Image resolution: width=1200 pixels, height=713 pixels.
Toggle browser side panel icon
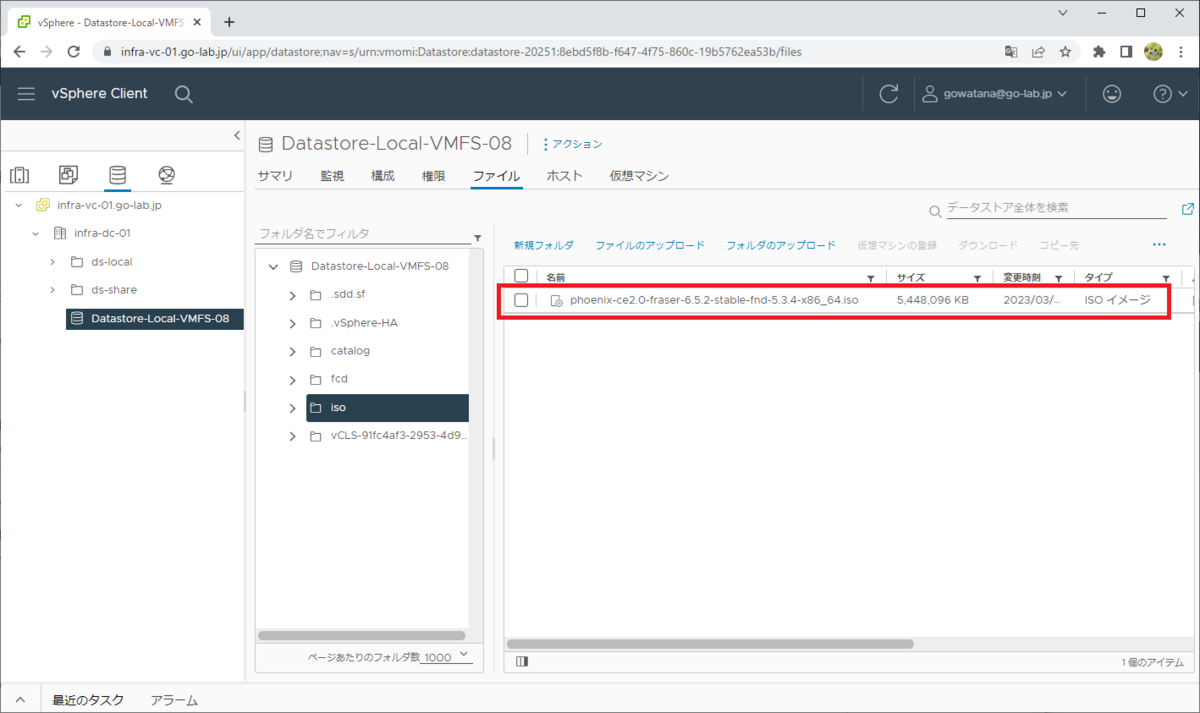pyautogui.click(x=1126, y=51)
